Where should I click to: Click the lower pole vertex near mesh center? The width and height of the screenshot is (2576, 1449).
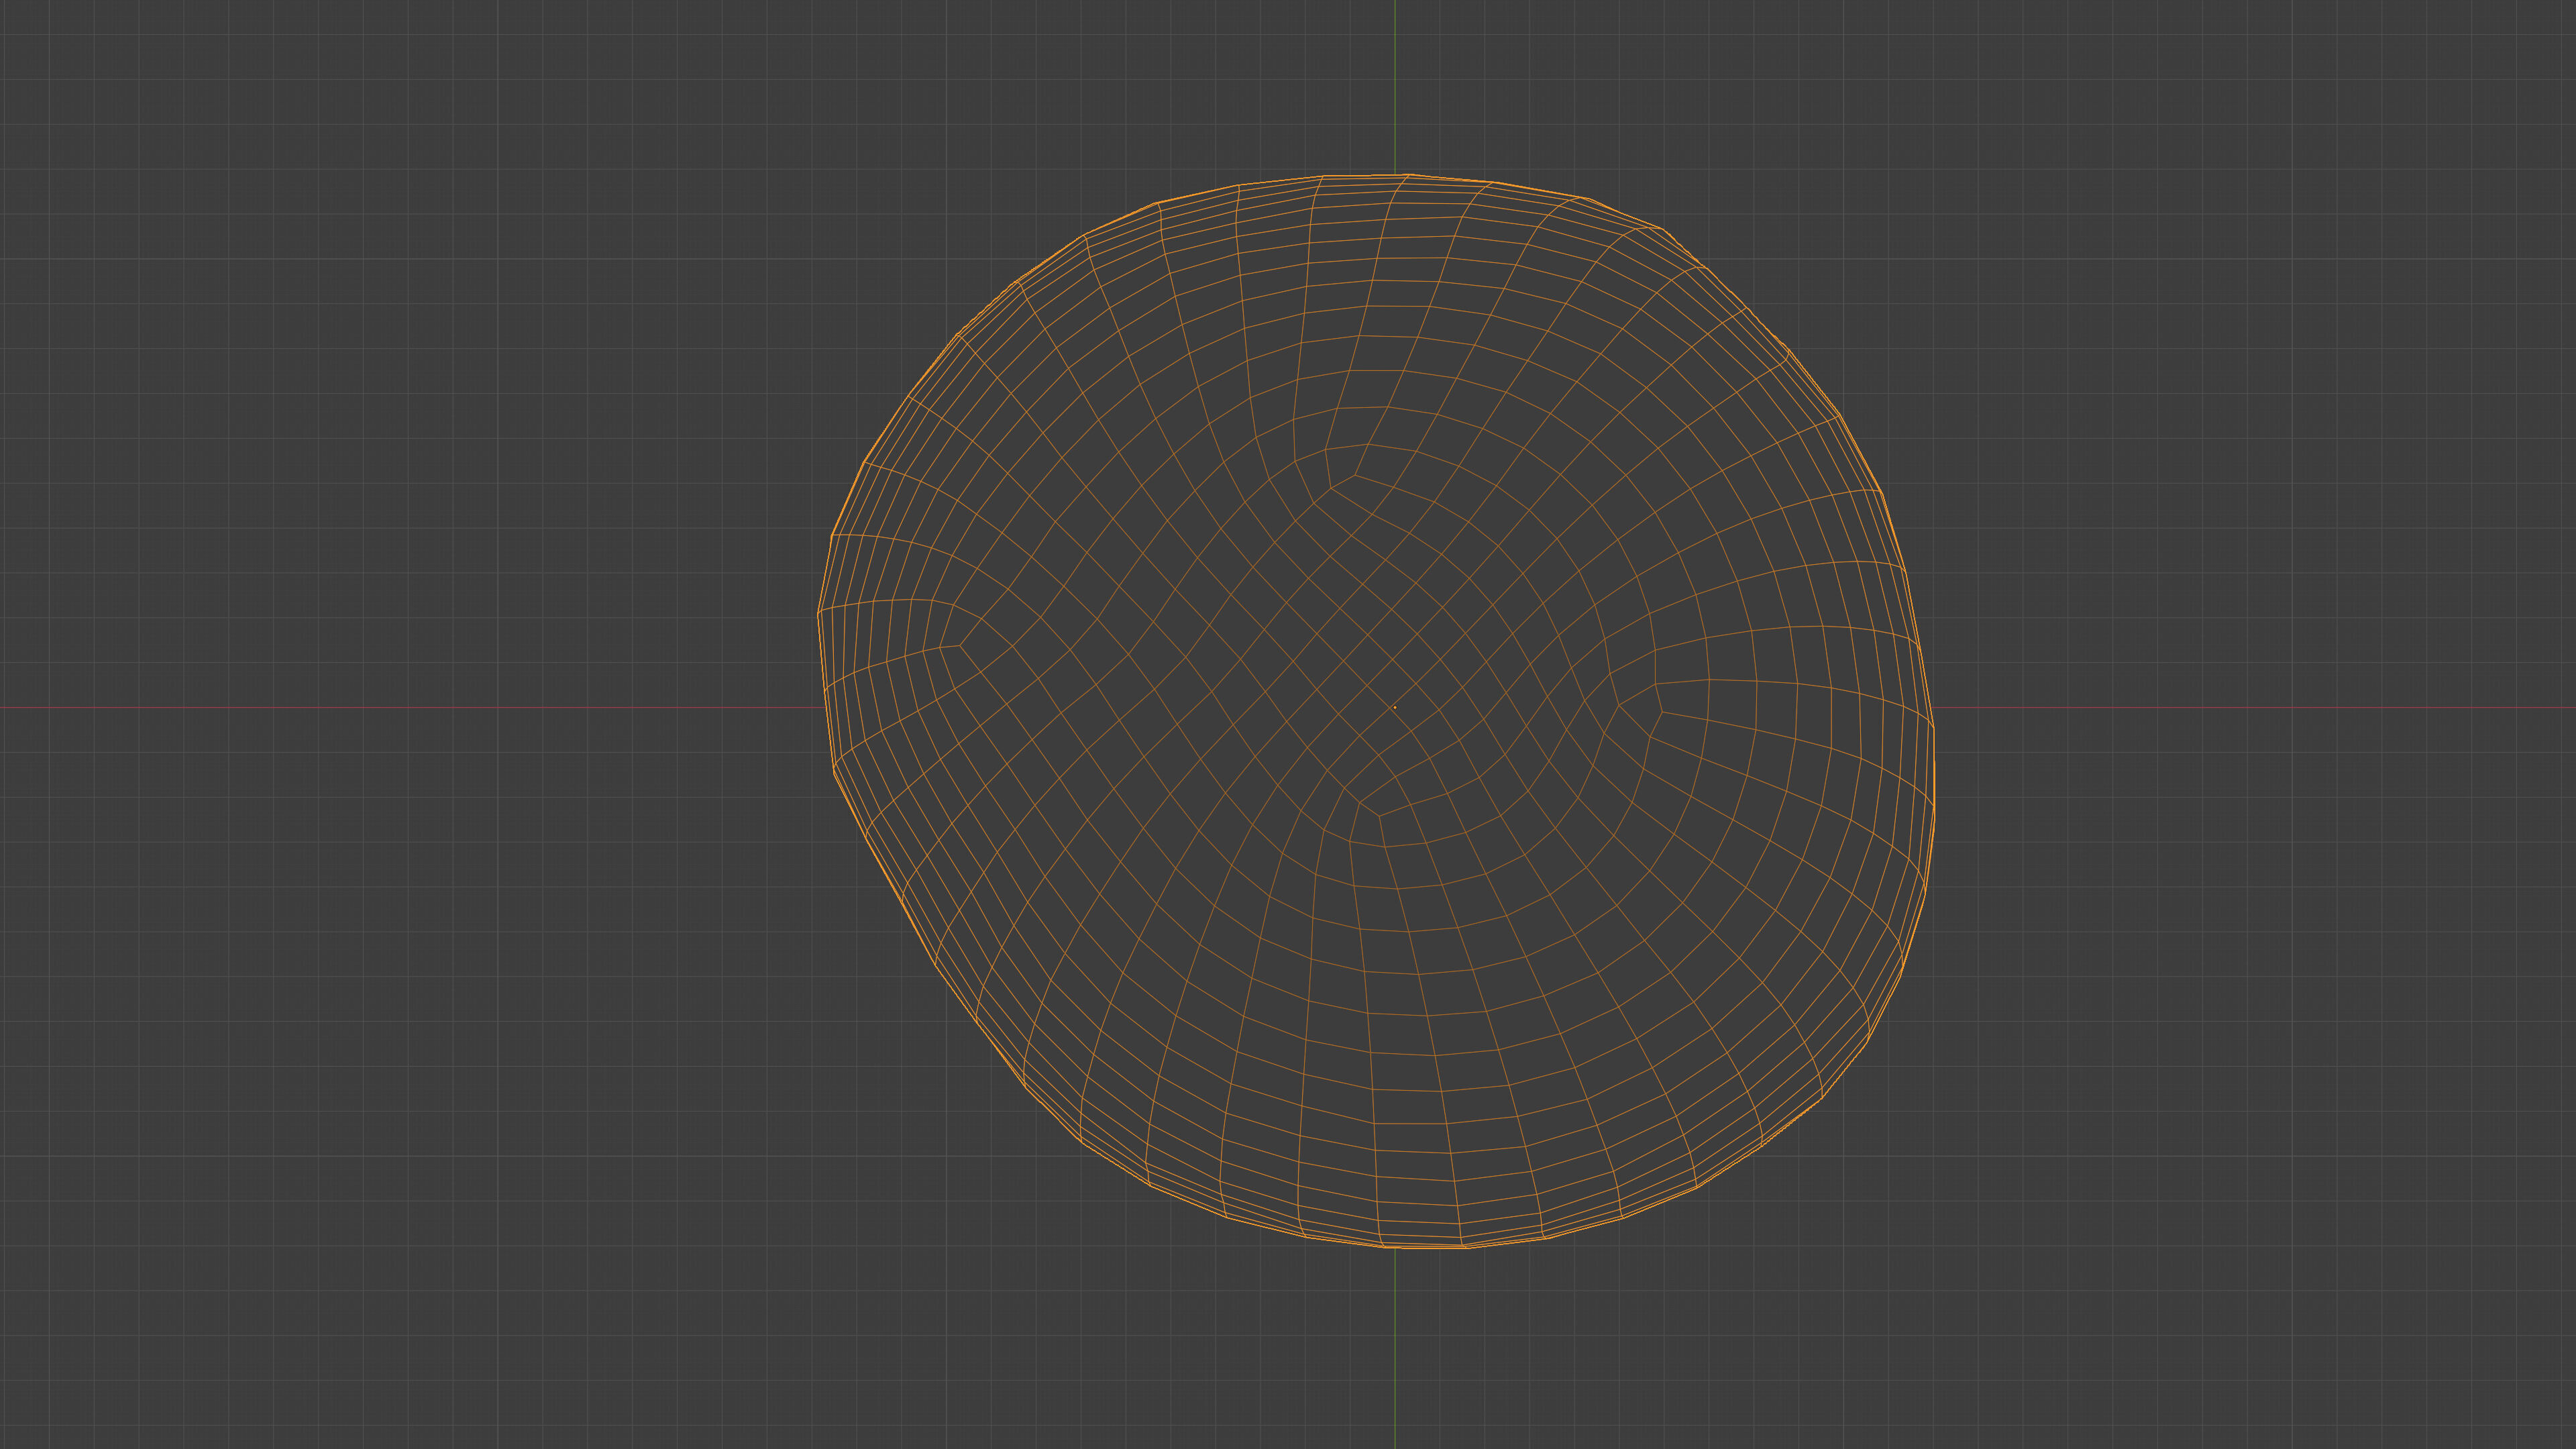tap(1379, 815)
